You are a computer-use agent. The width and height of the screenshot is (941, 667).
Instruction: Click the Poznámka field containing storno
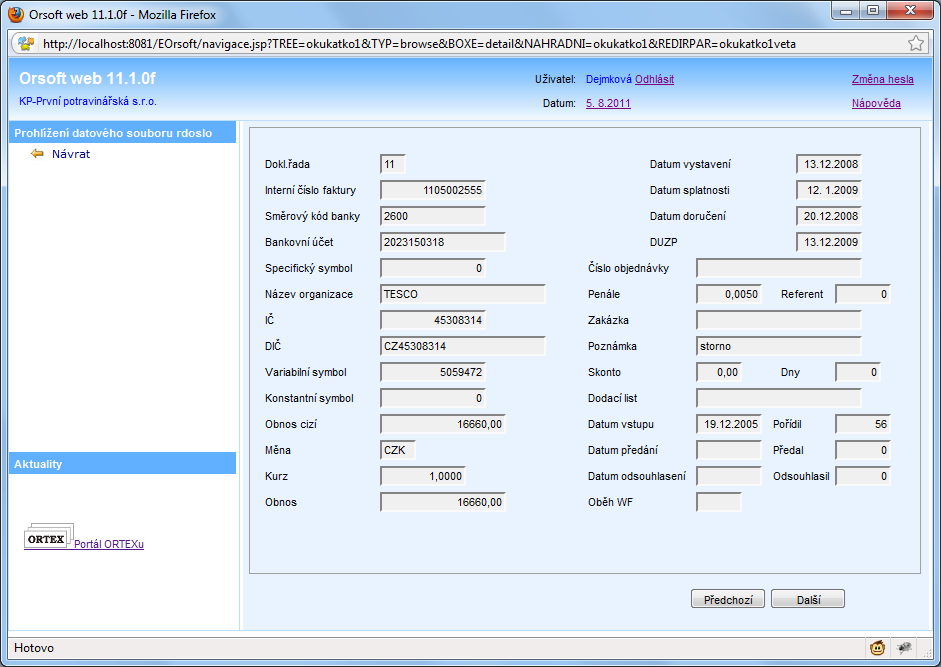click(778, 346)
